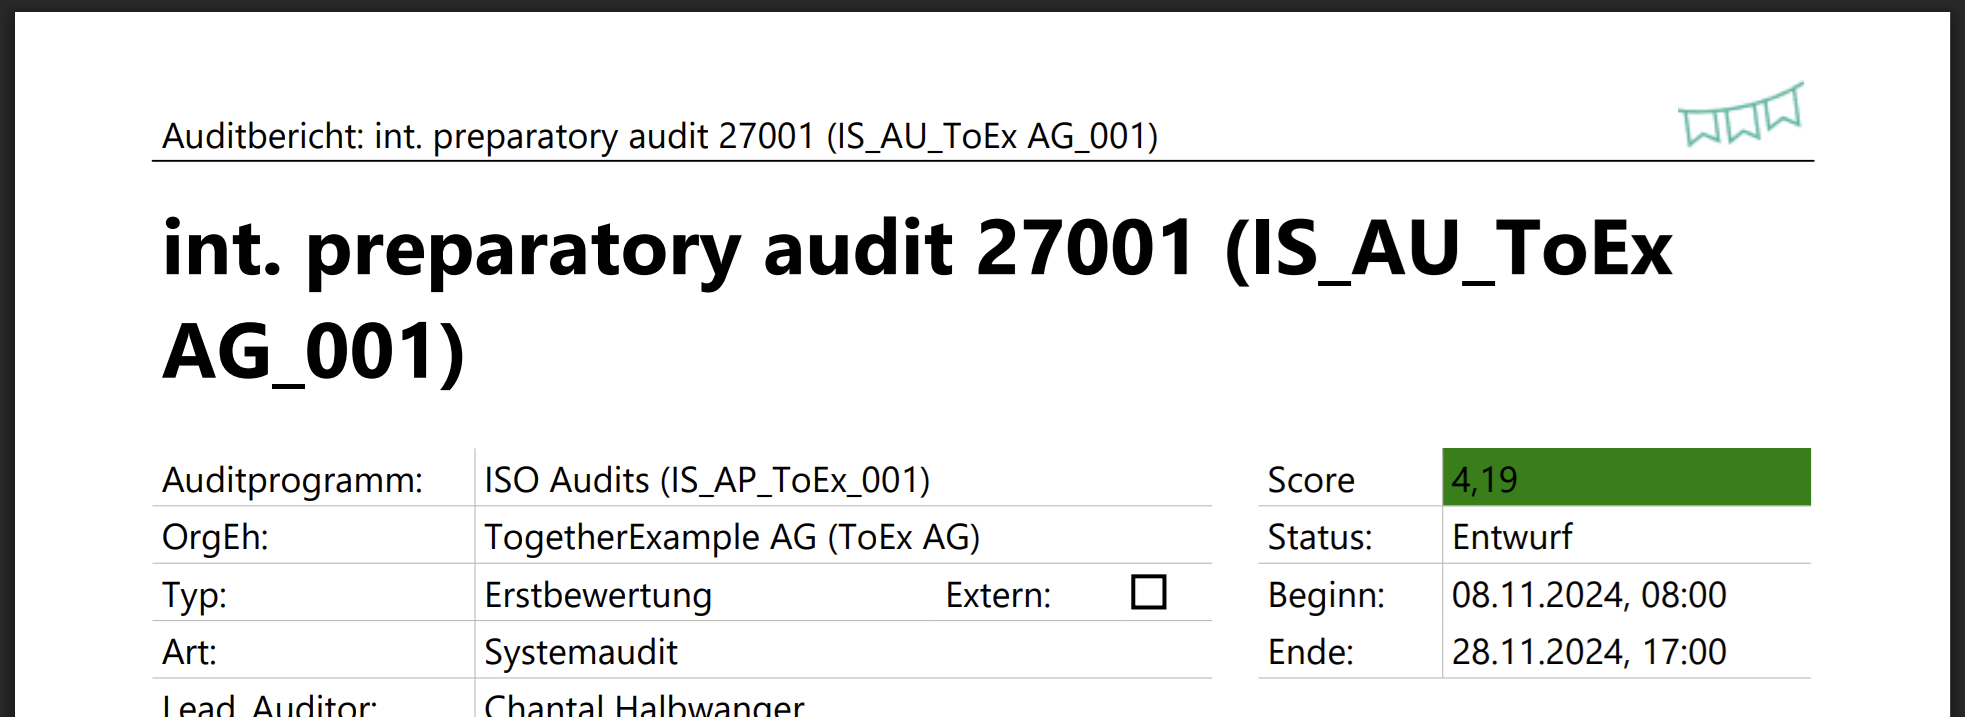Click the Erstbewertung type value
Viewport: 1965px width, 717px height.
pyautogui.click(x=597, y=595)
